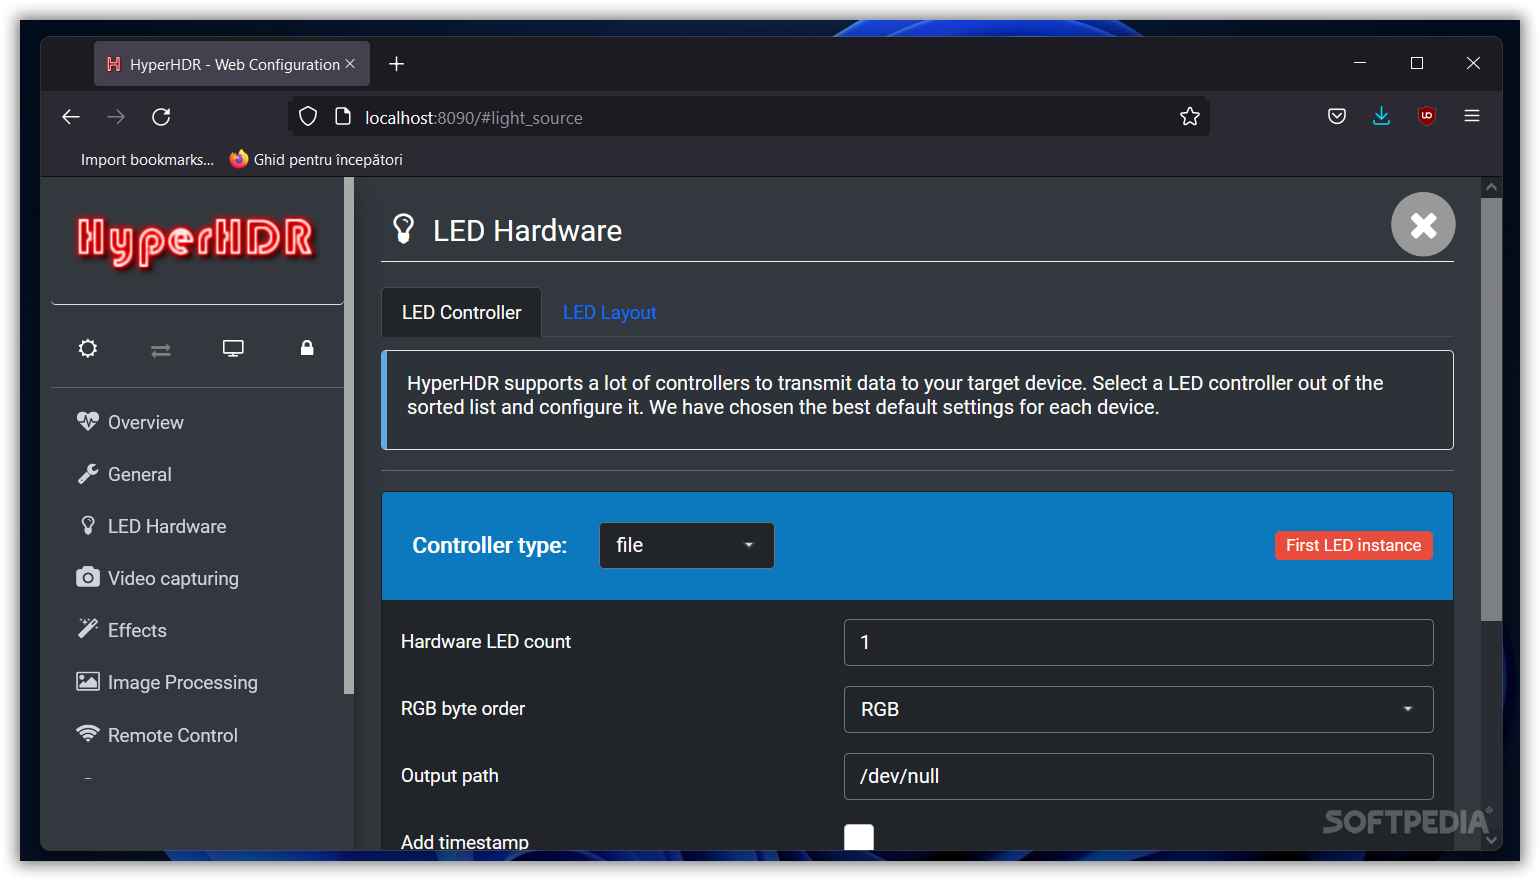Click the Import bookmarks... bookmark link
This screenshot has width=1540, height=881.
tap(147, 160)
